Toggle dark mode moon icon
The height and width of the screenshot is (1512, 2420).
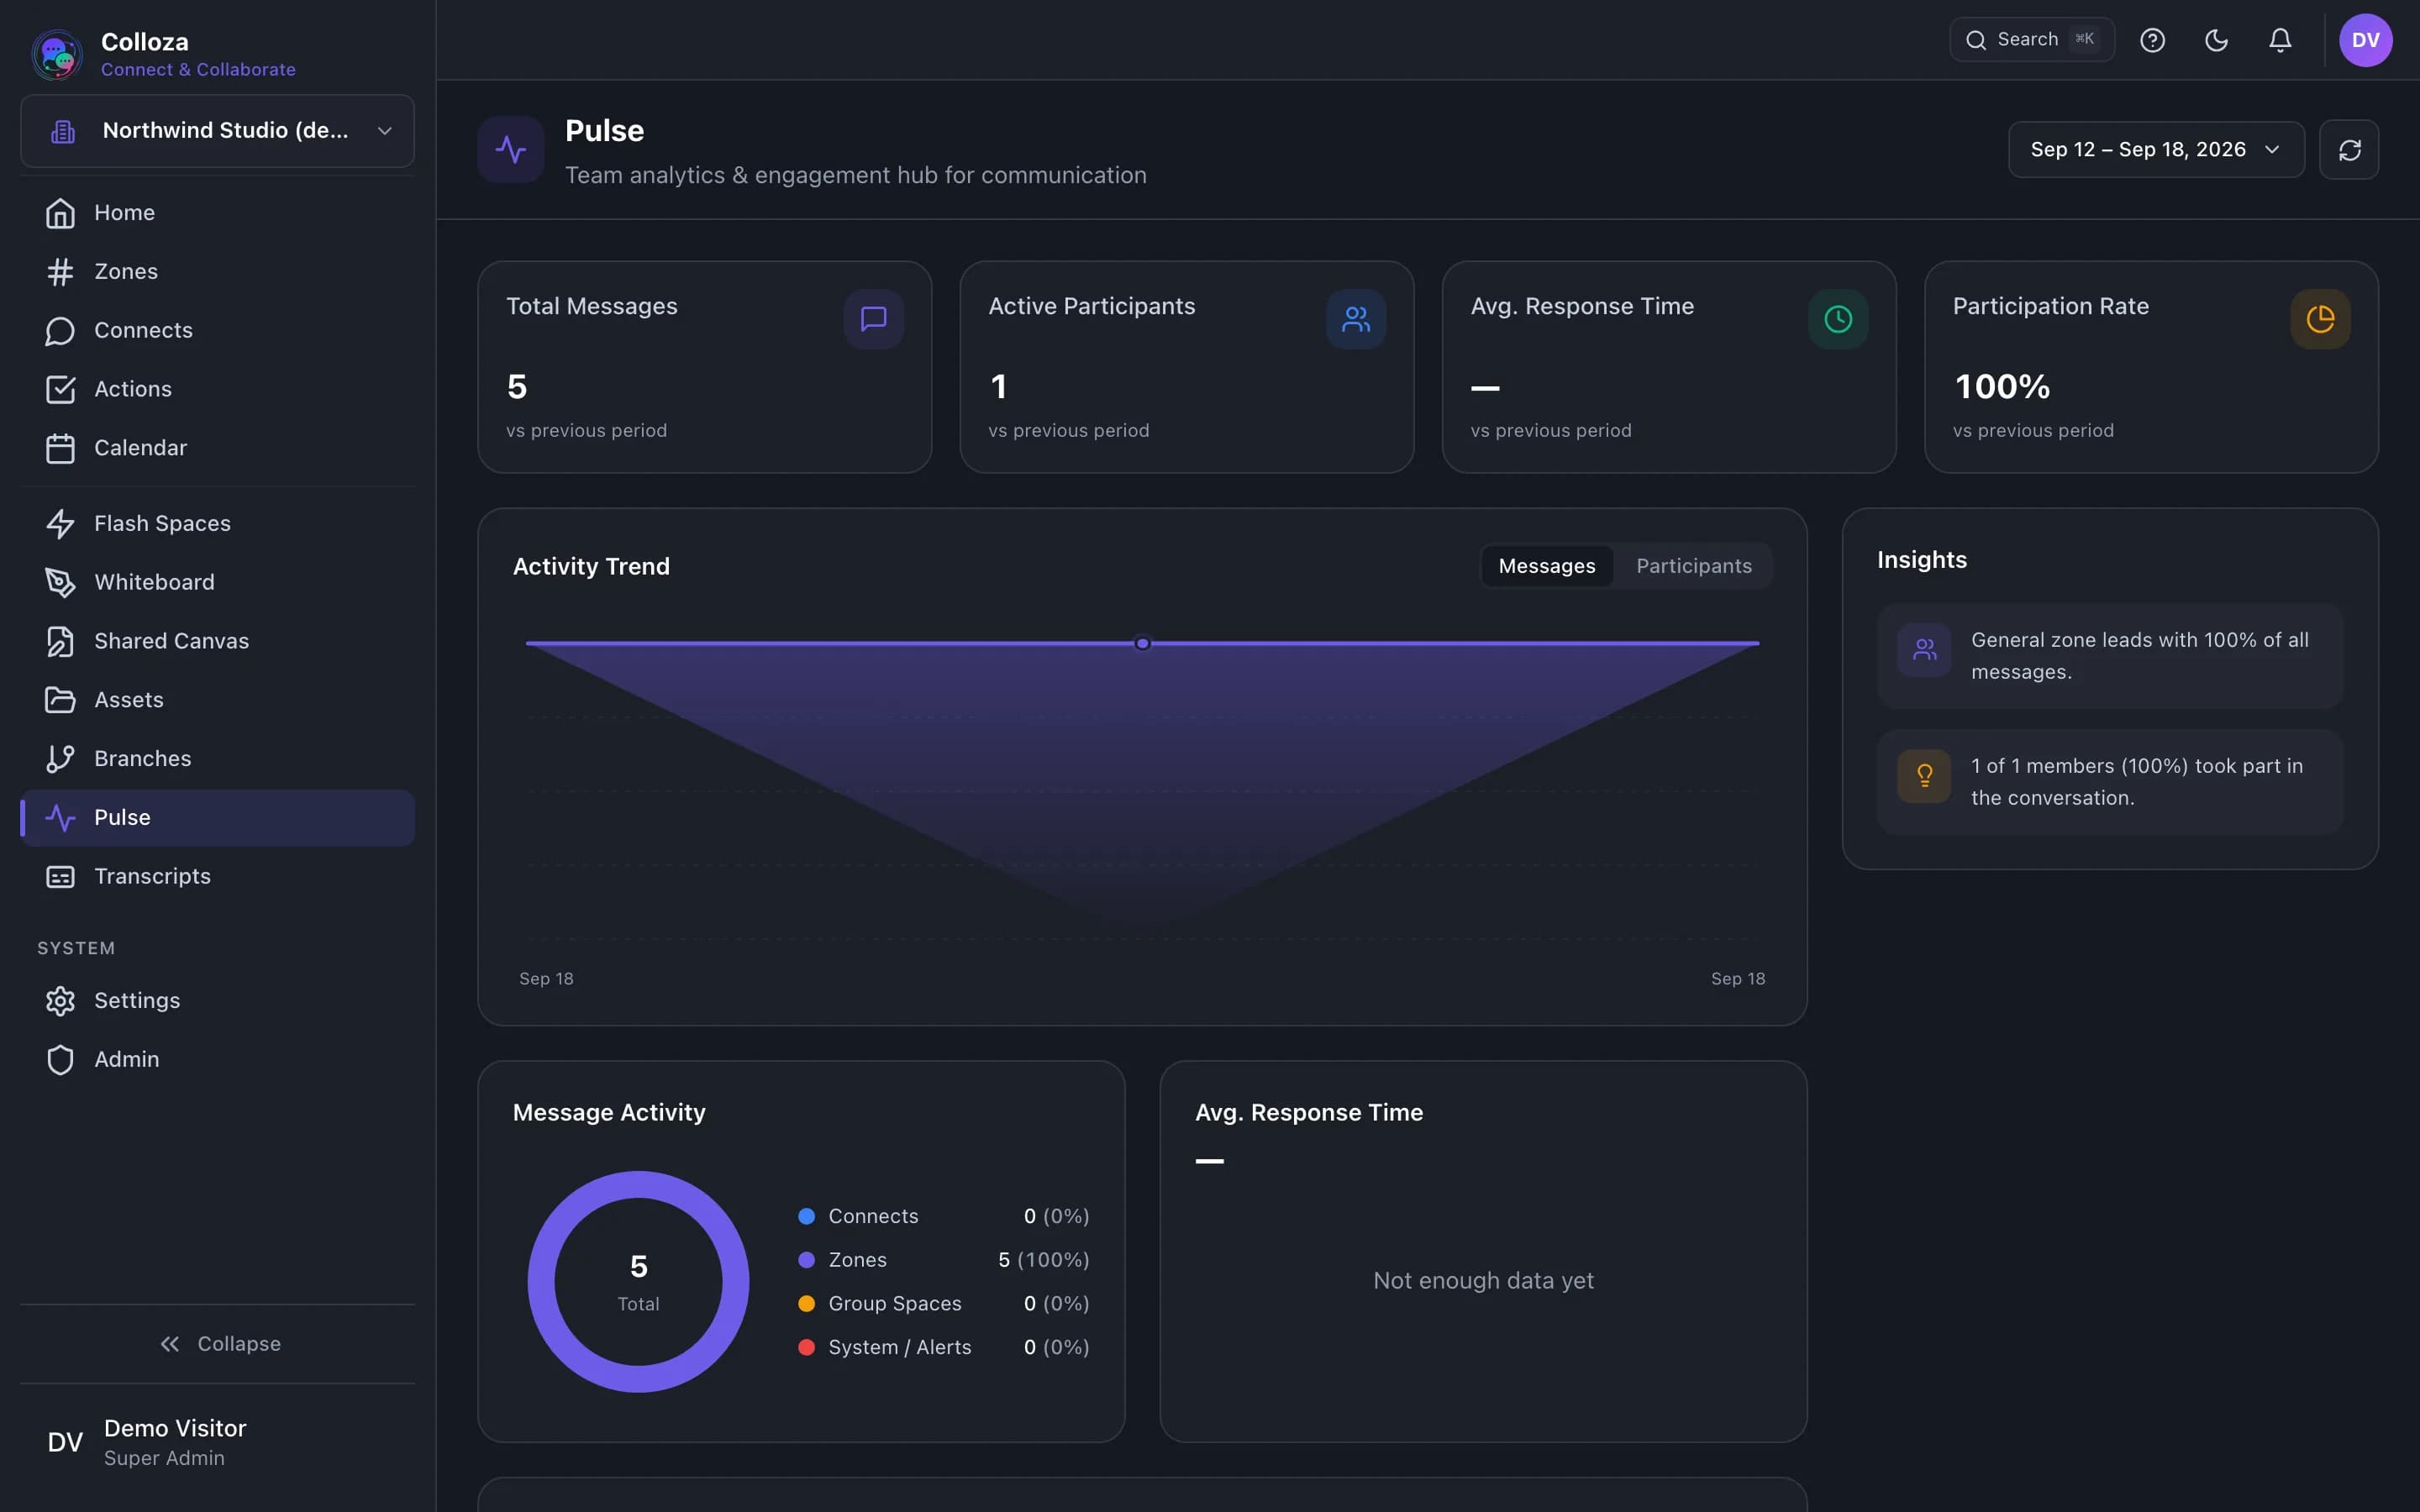point(2216,40)
